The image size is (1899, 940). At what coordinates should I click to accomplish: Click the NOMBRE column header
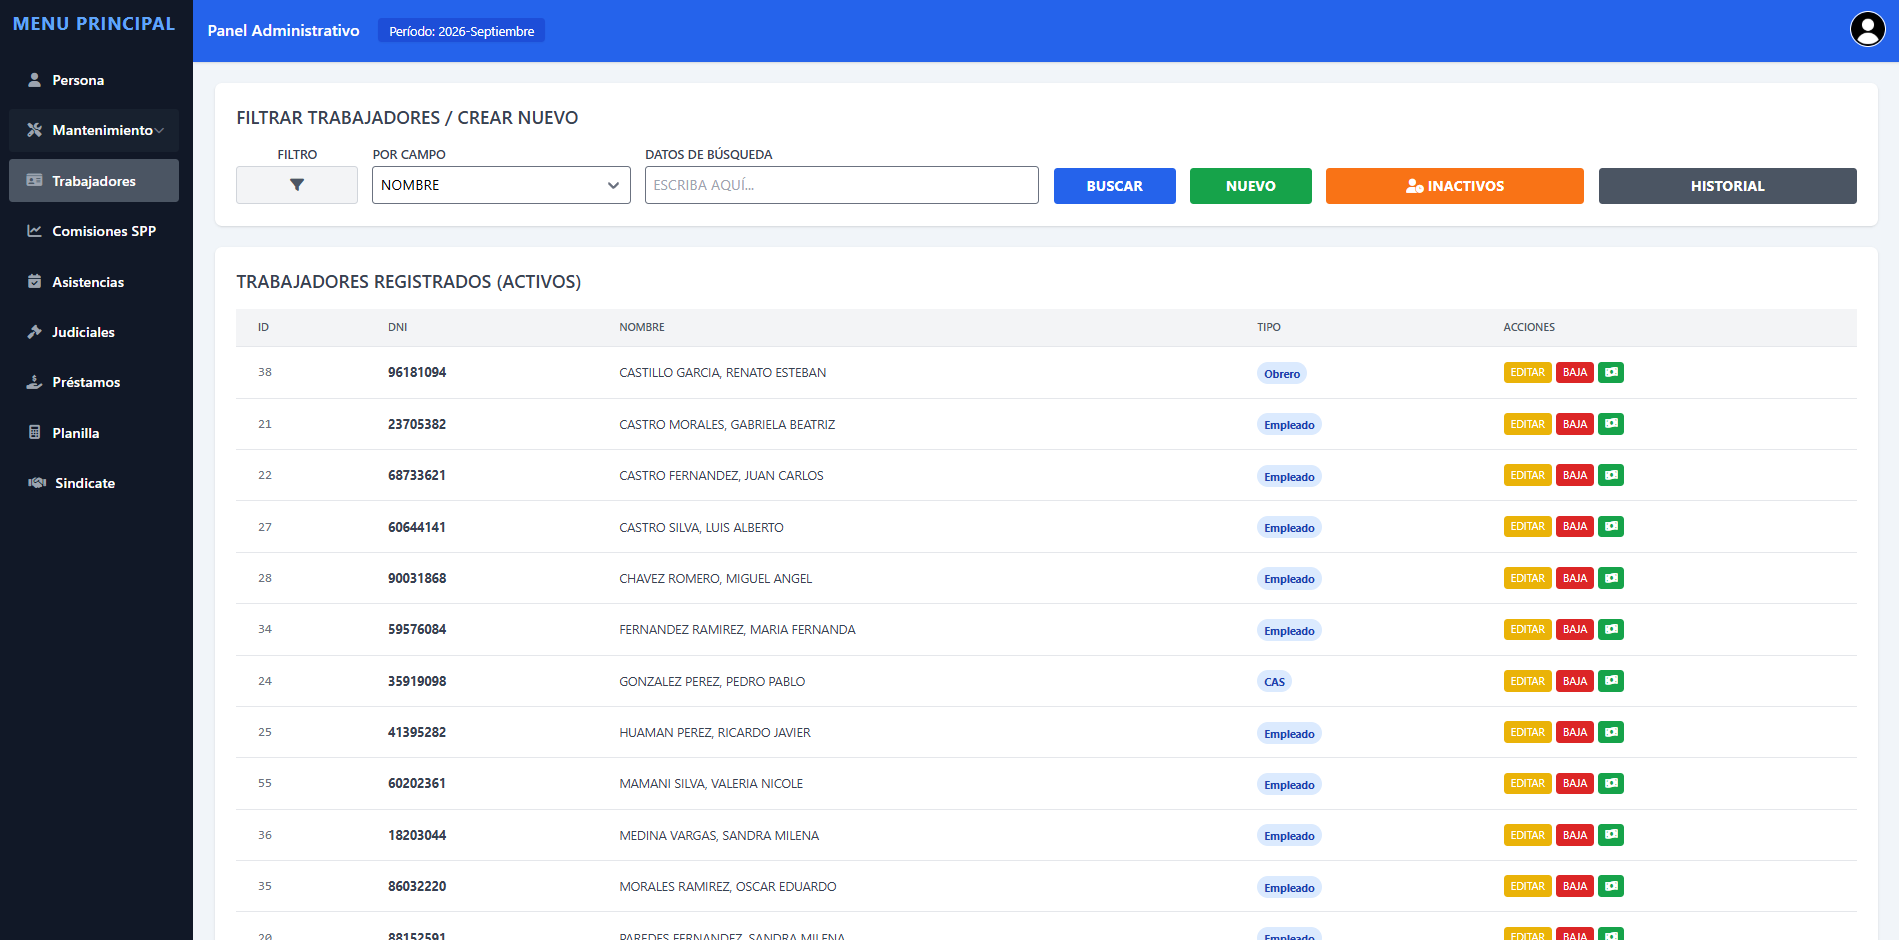(x=642, y=327)
